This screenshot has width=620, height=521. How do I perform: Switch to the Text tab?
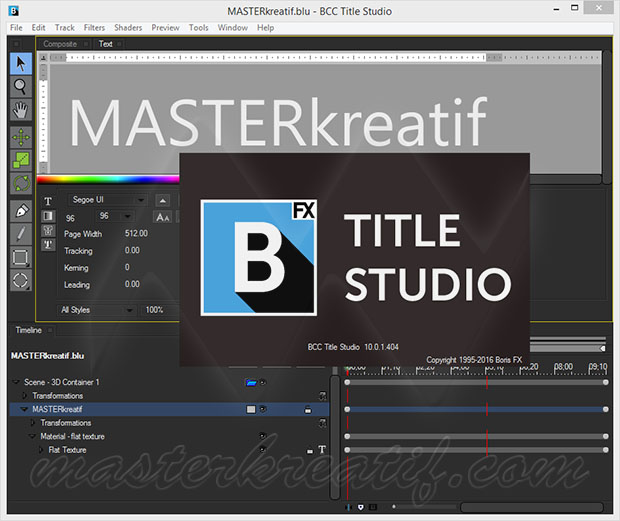108,44
